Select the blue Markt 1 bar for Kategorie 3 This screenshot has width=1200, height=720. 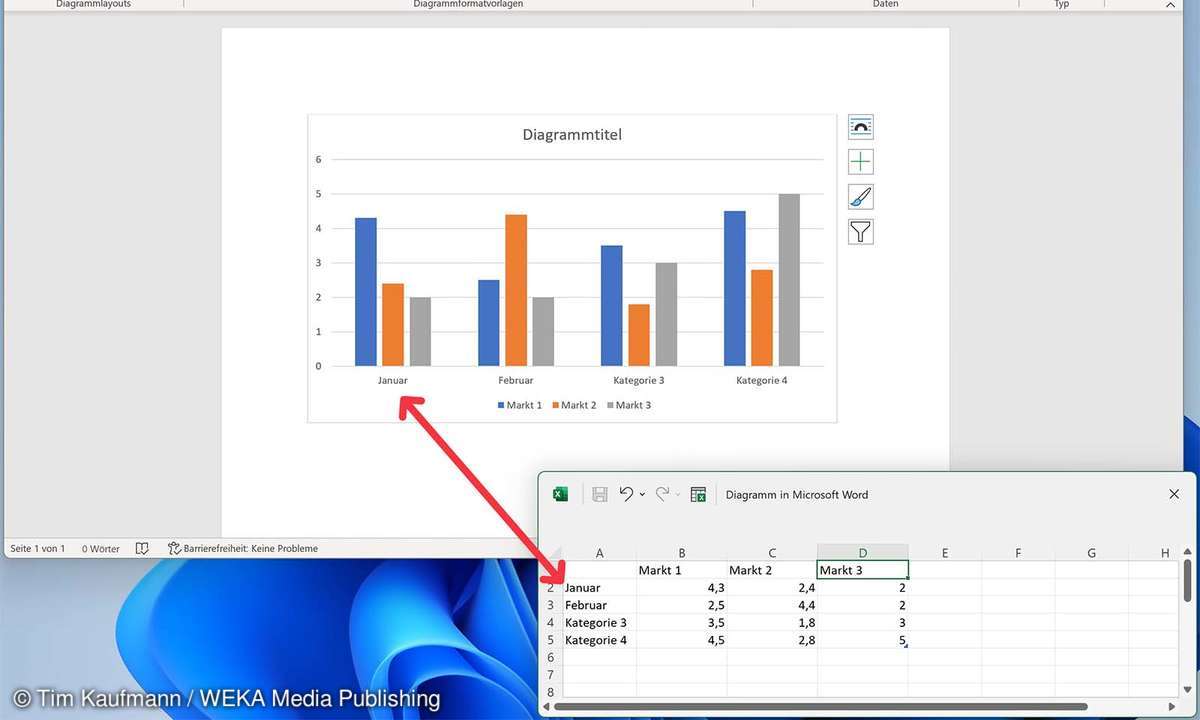coord(612,306)
